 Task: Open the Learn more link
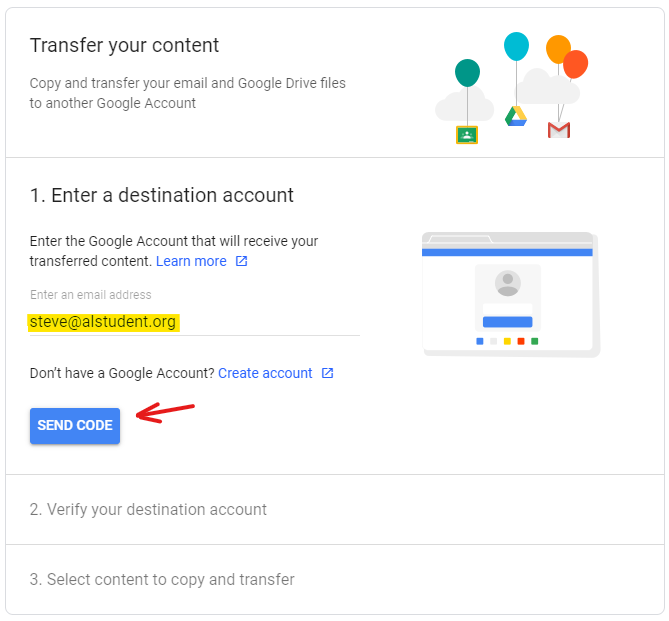(x=191, y=261)
